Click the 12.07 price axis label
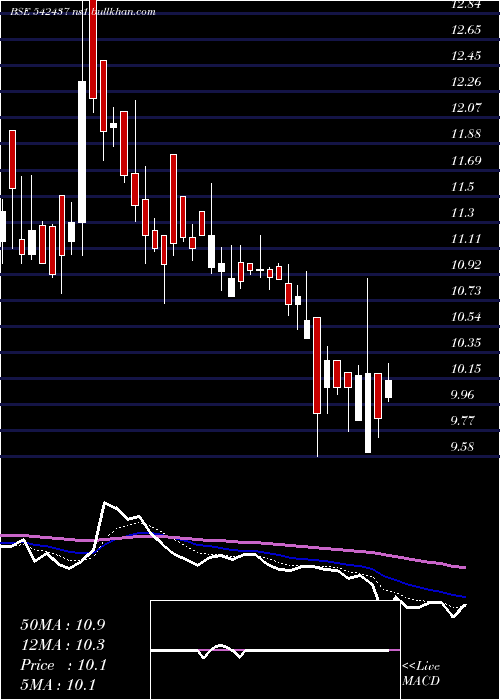 click(x=466, y=108)
